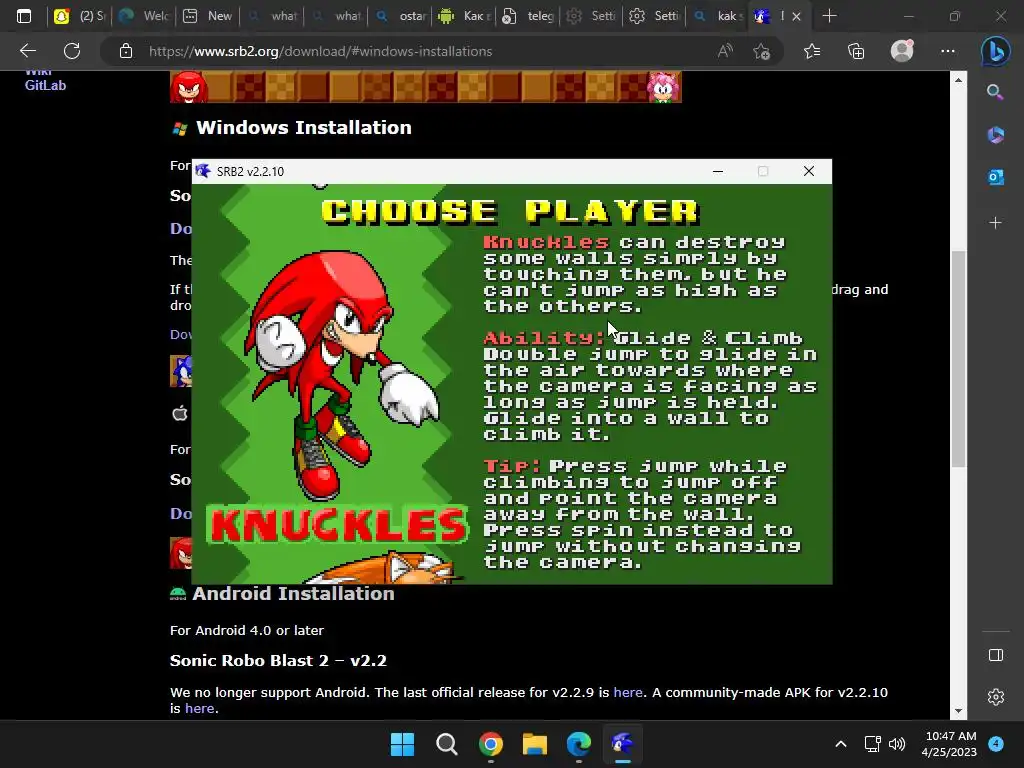Open taskbar Search
The image size is (1024, 768).
(x=447, y=744)
